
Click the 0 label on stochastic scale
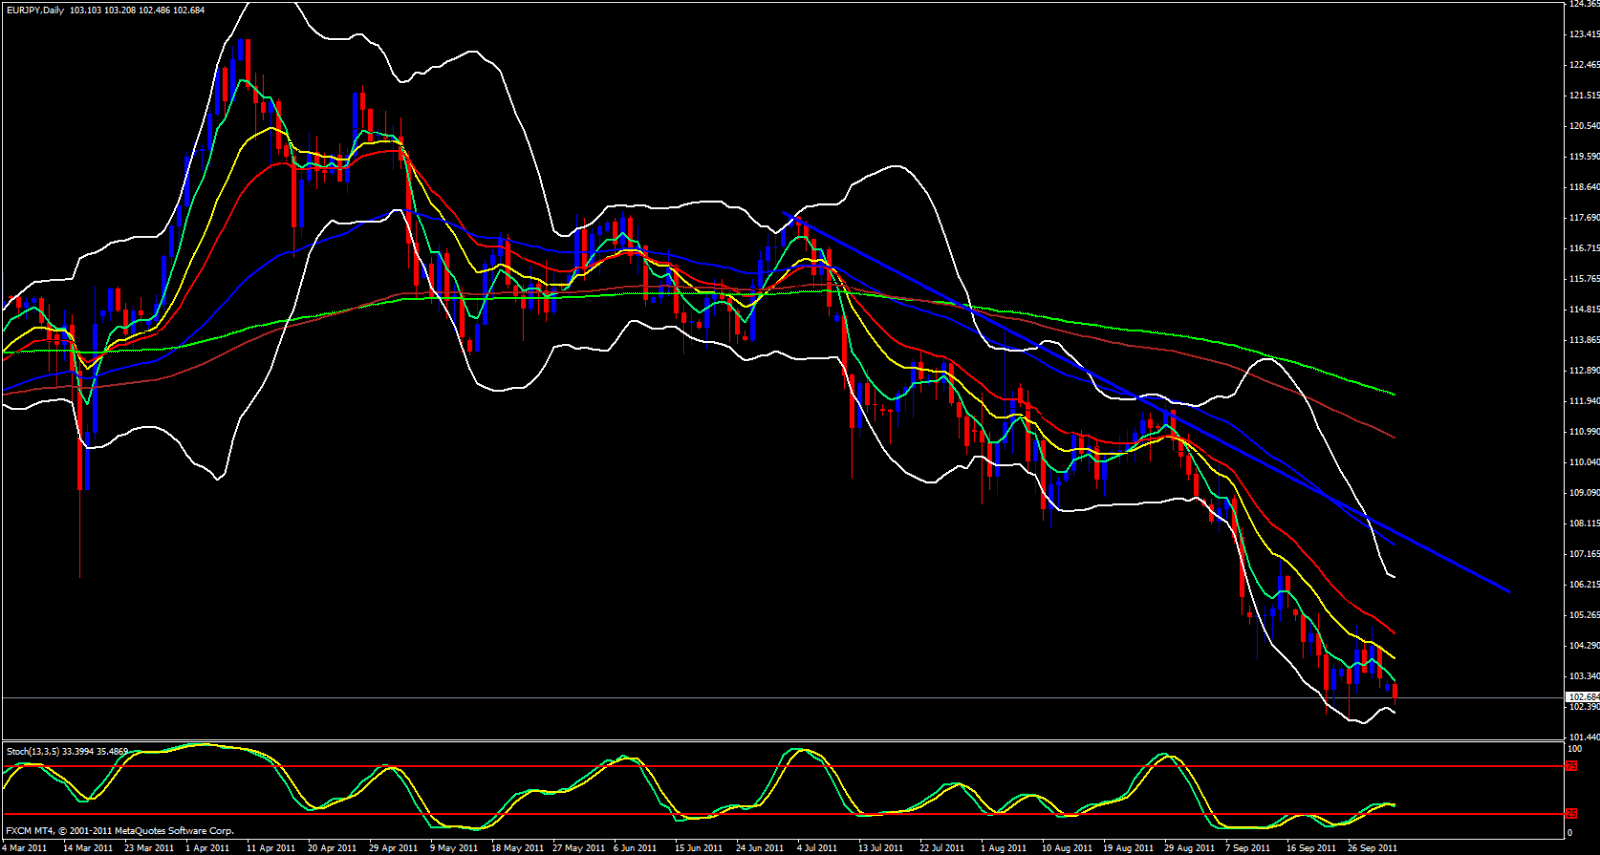tap(1569, 833)
